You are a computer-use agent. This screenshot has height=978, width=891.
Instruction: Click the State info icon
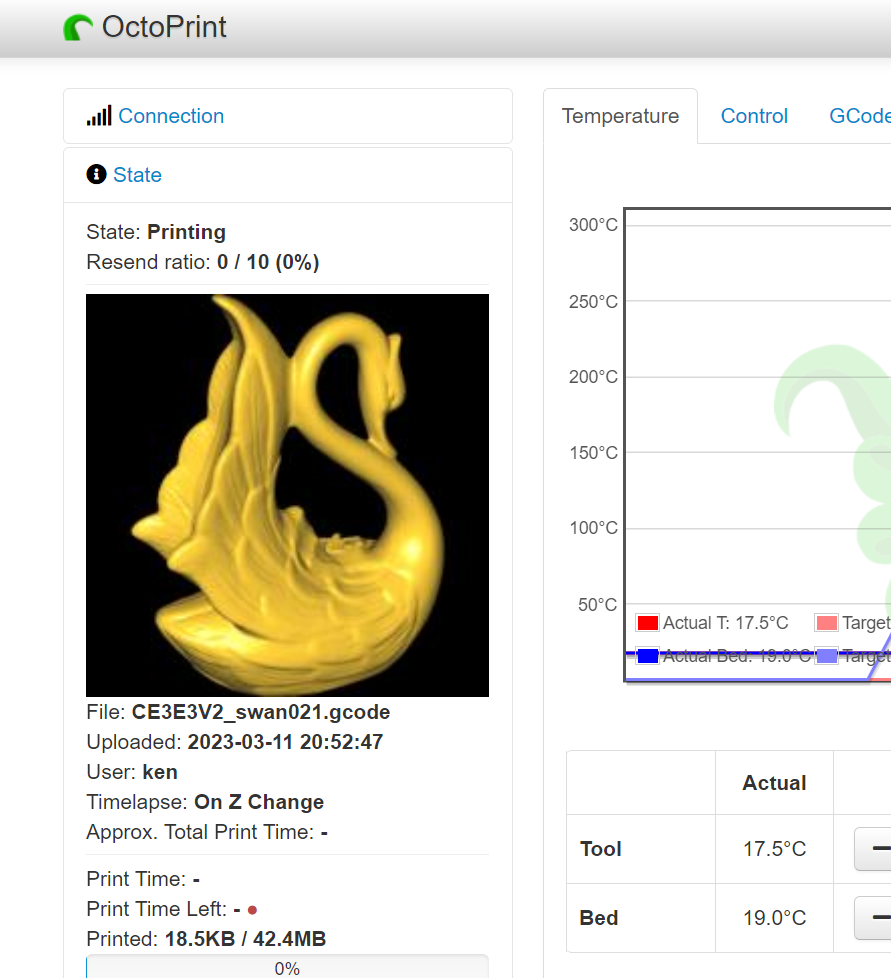click(x=96, y=174)
